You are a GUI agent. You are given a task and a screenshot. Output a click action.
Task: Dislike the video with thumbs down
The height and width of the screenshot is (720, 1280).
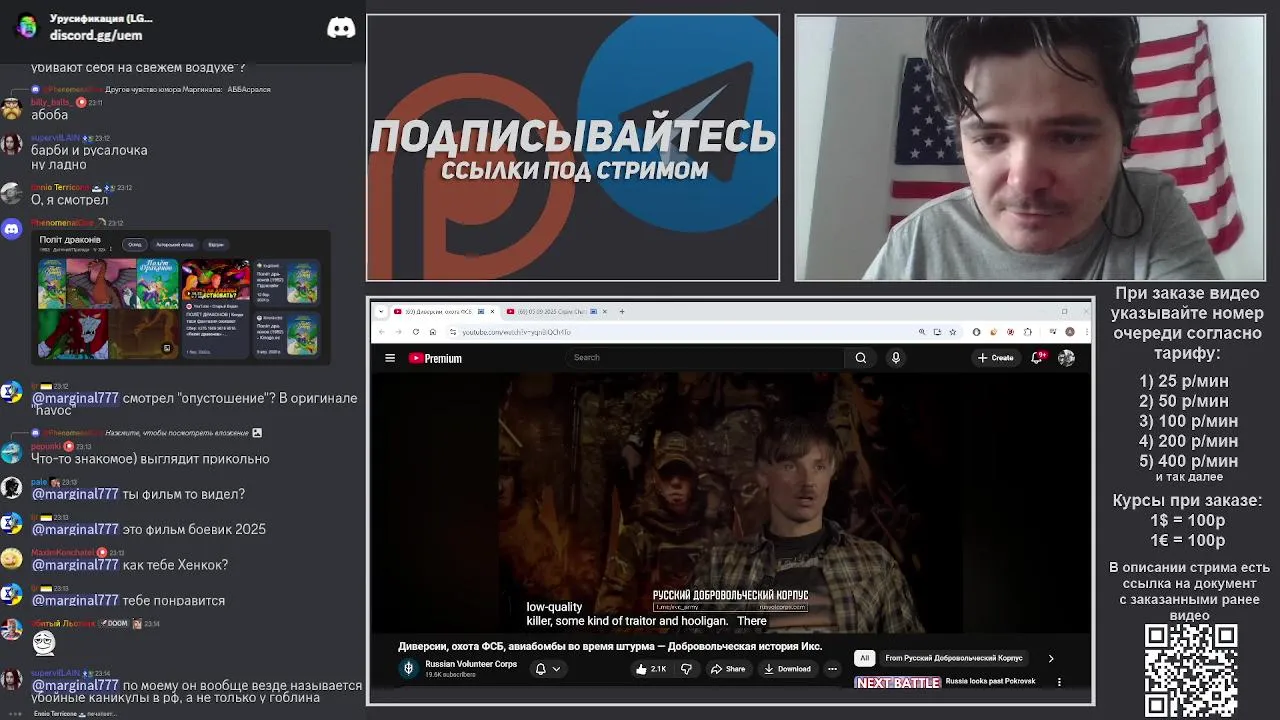pyautogui.click(x=686, y=669)
